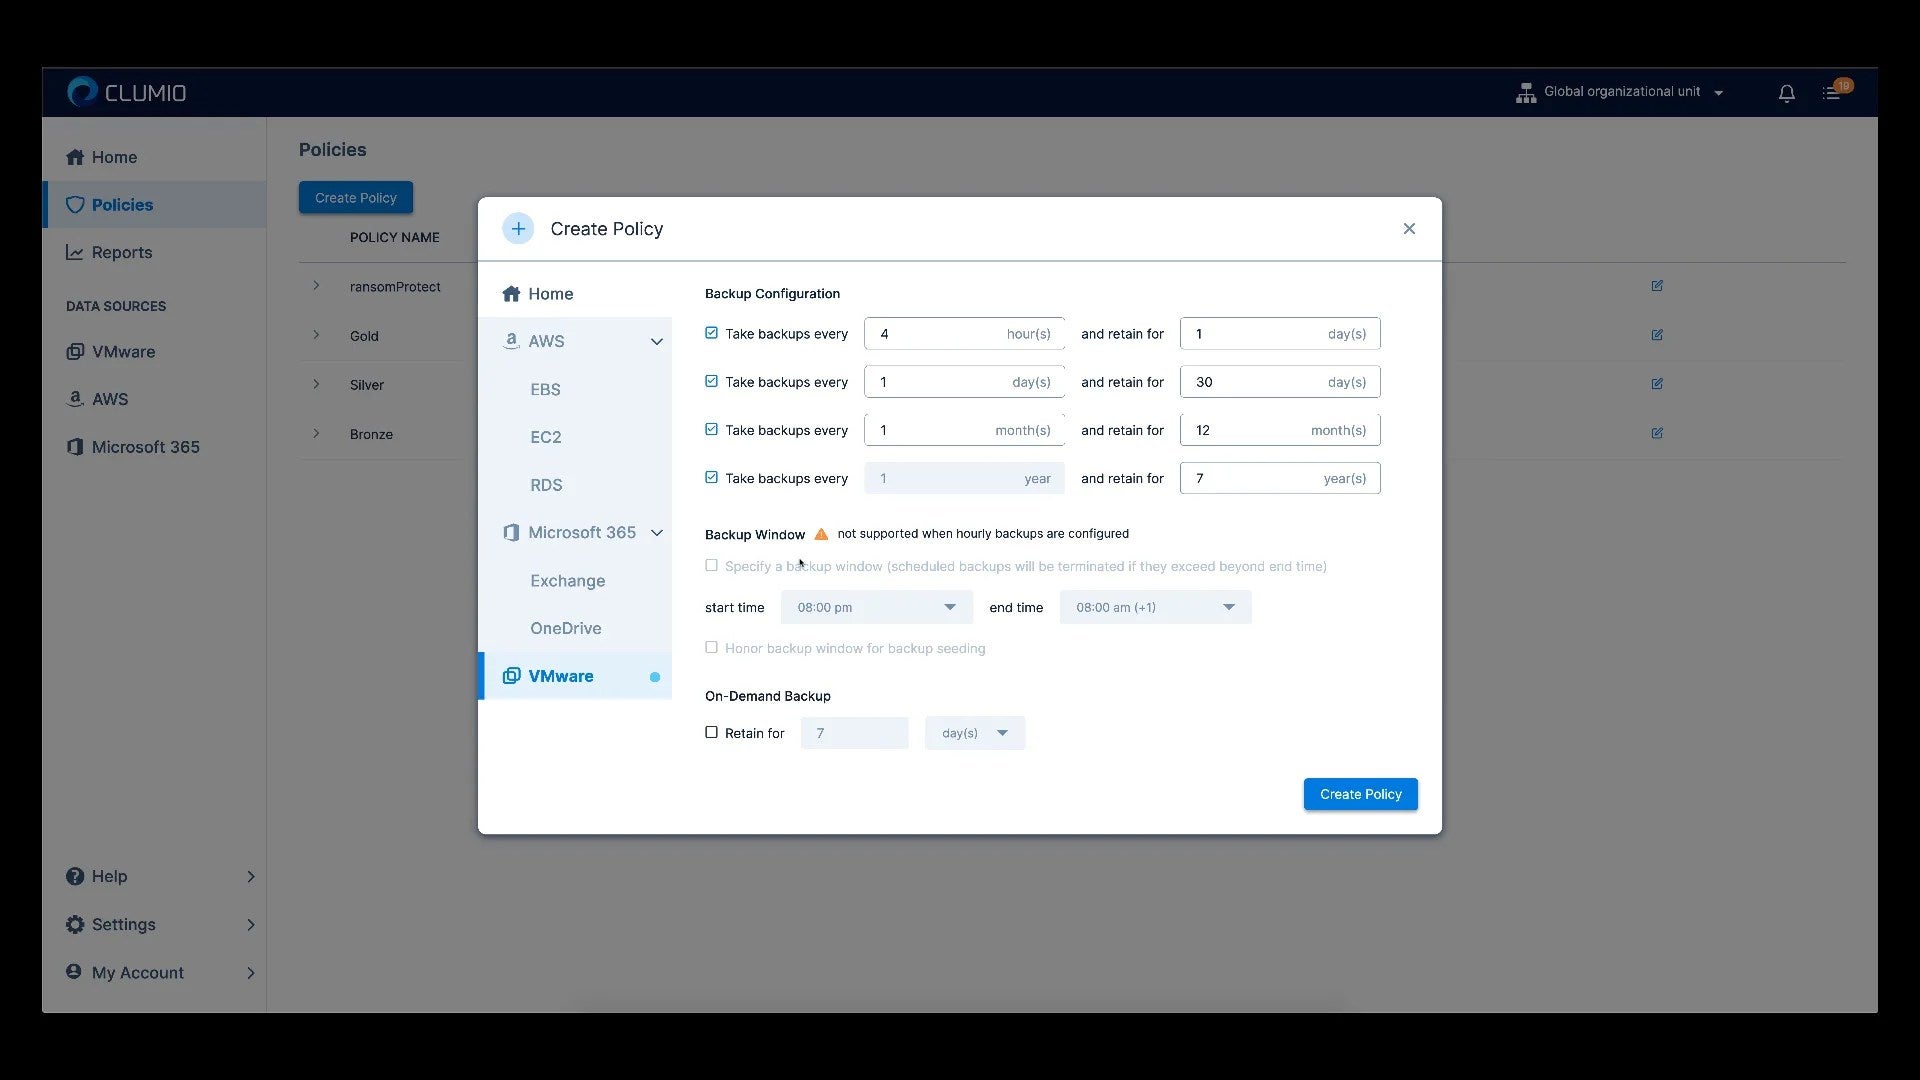1920x1080 pixels.
Task: Open the end time 08:00 am dropdown
Action: [1156, 607]
